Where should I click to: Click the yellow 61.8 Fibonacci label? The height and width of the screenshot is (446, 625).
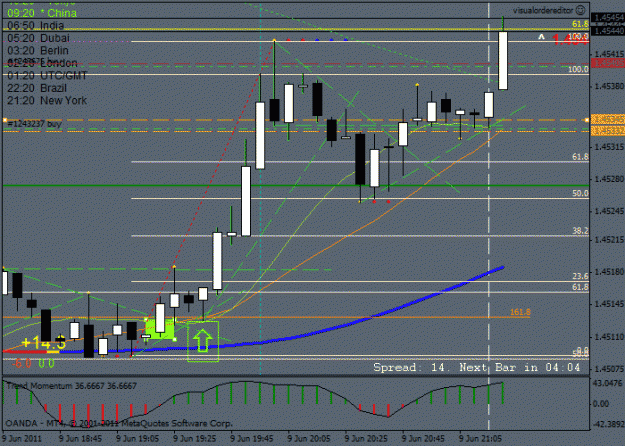coord(580,24)
